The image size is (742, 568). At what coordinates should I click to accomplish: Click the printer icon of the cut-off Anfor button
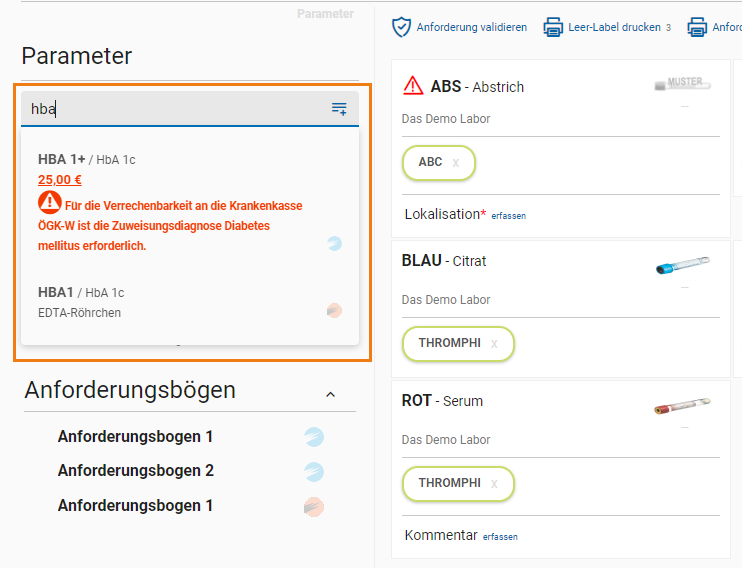[697, 27]
